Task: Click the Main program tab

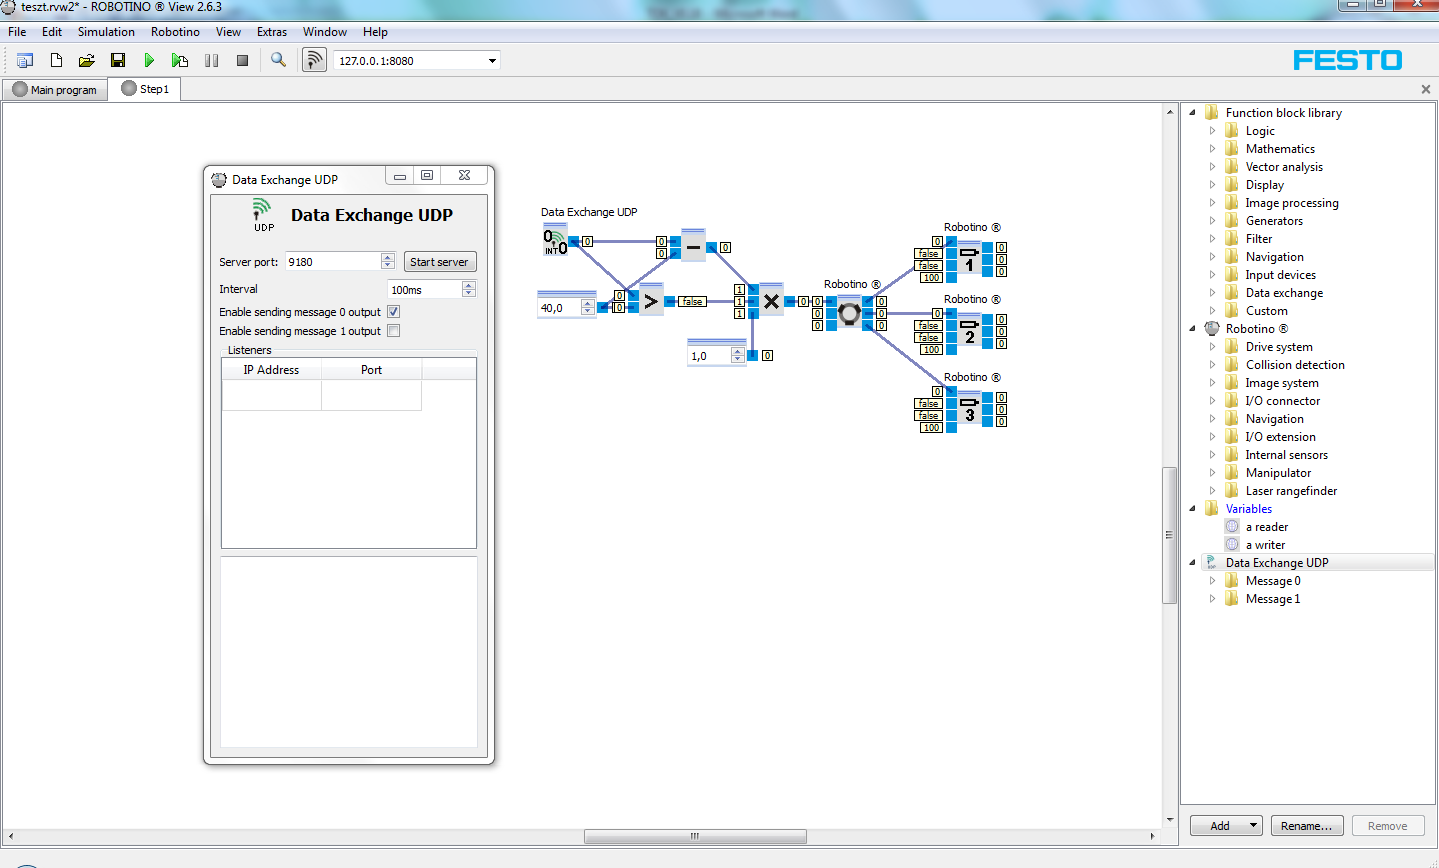Action: point(55,90)
